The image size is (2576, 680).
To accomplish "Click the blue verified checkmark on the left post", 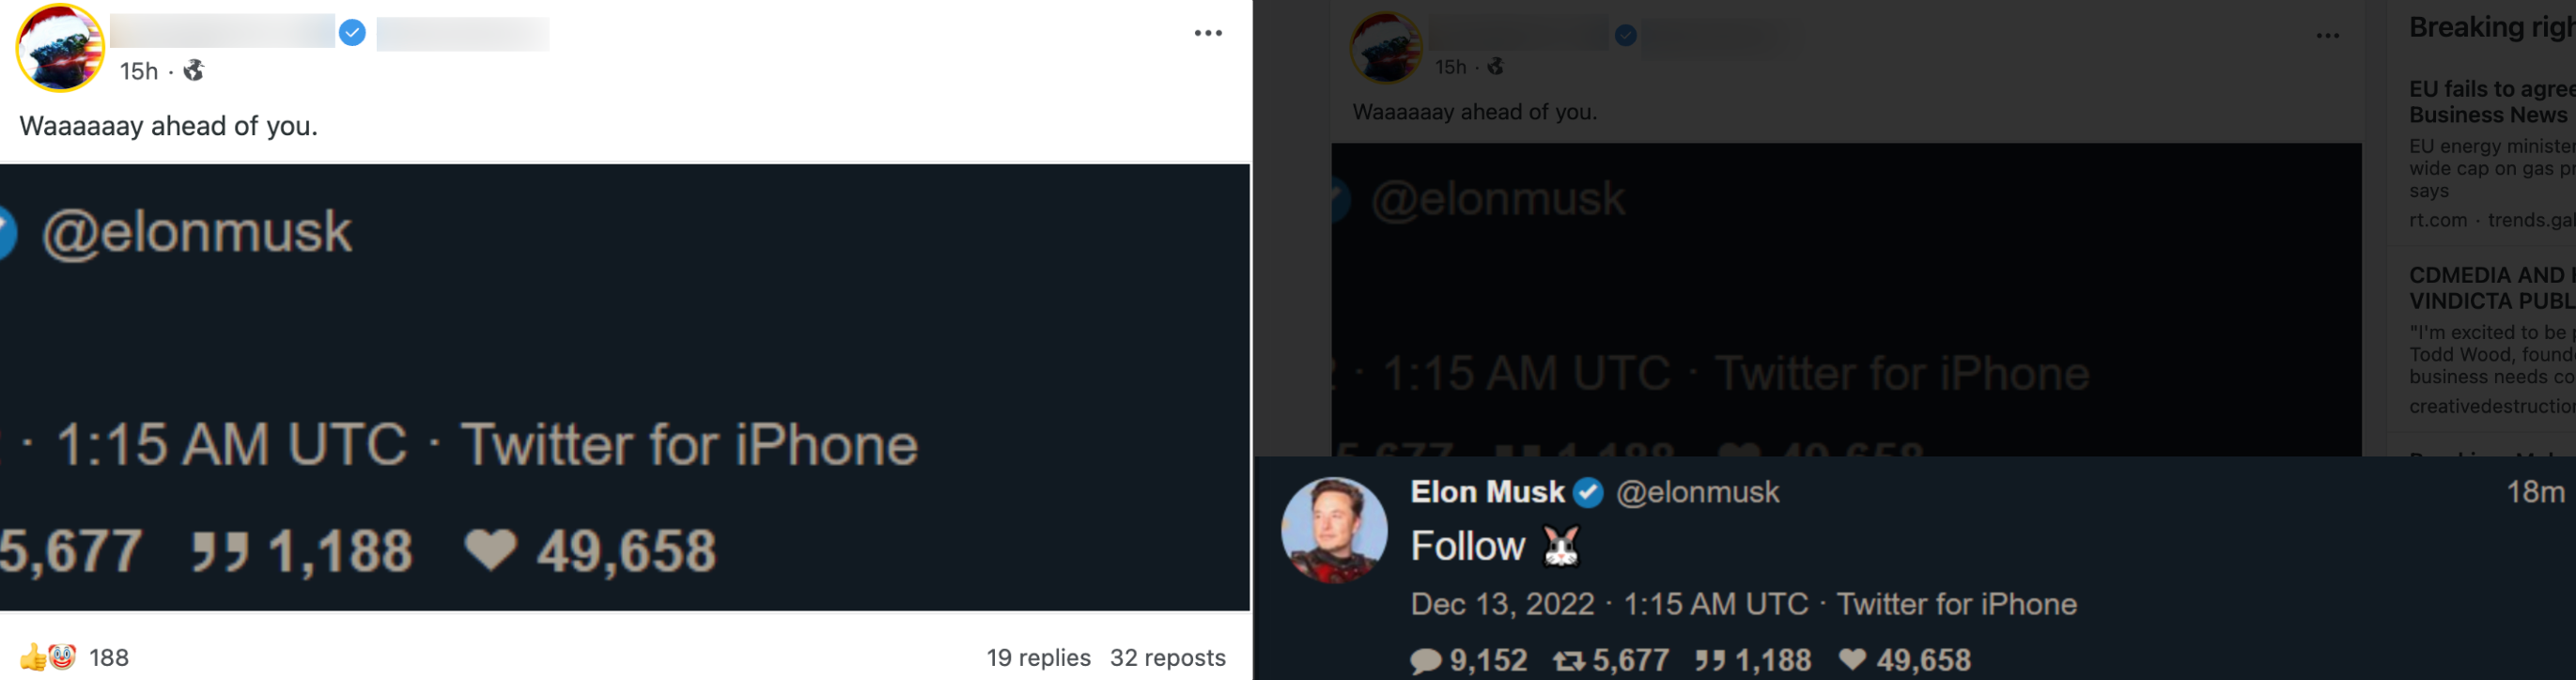I will tap(352, 32).
